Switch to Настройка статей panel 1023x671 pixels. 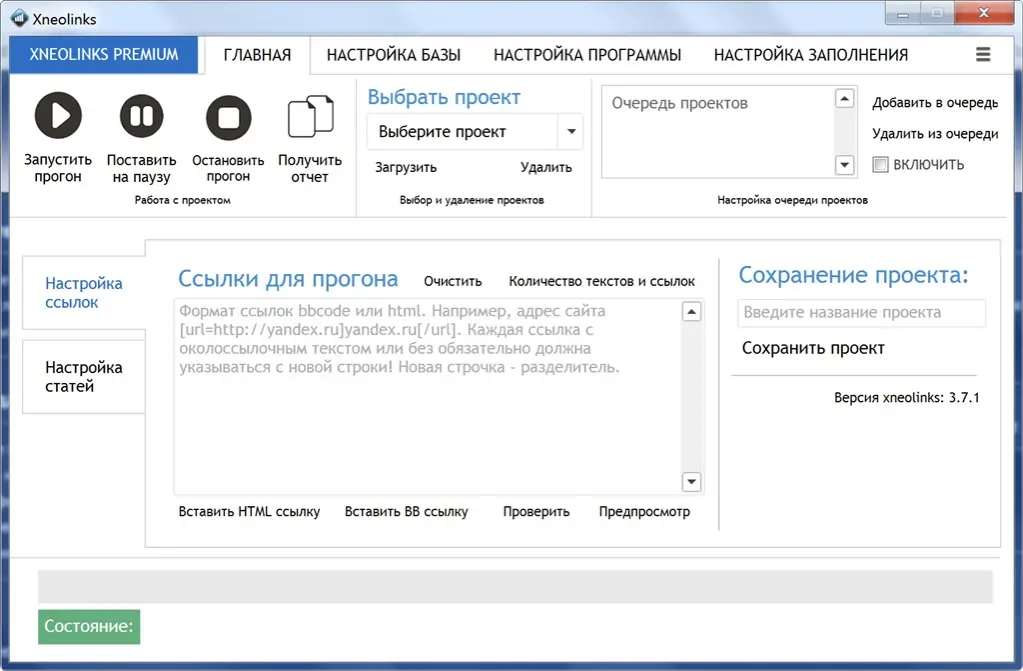[83, 377]
